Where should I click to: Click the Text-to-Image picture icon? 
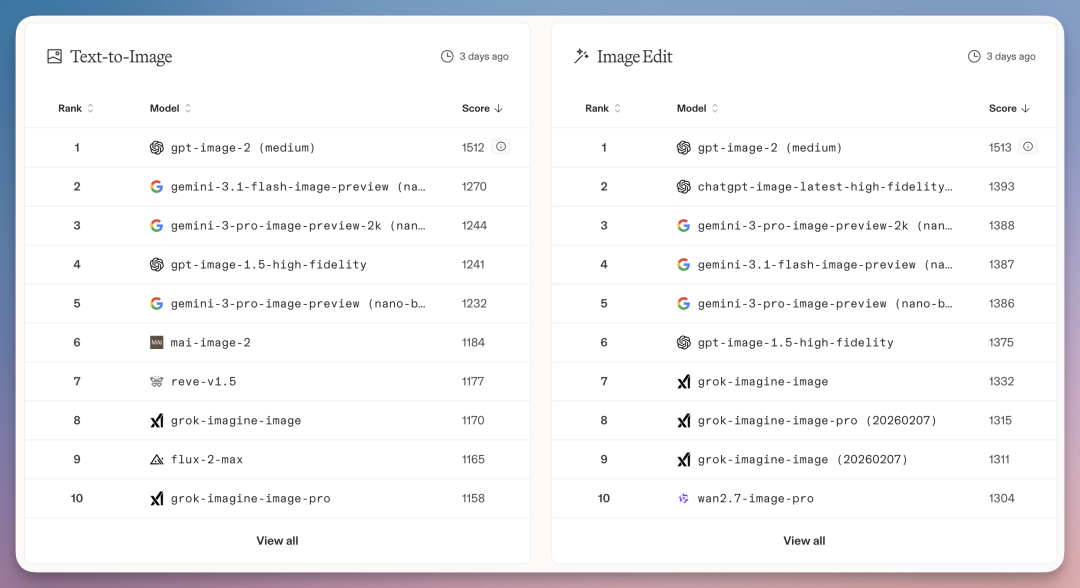[54, 57]
